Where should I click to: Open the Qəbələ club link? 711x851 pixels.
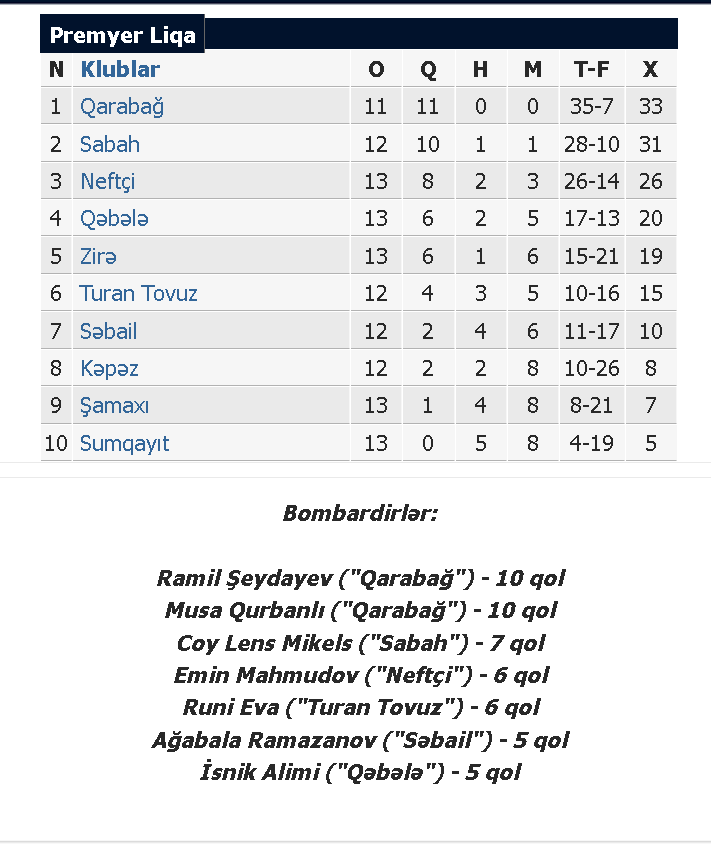coord(114,219)
